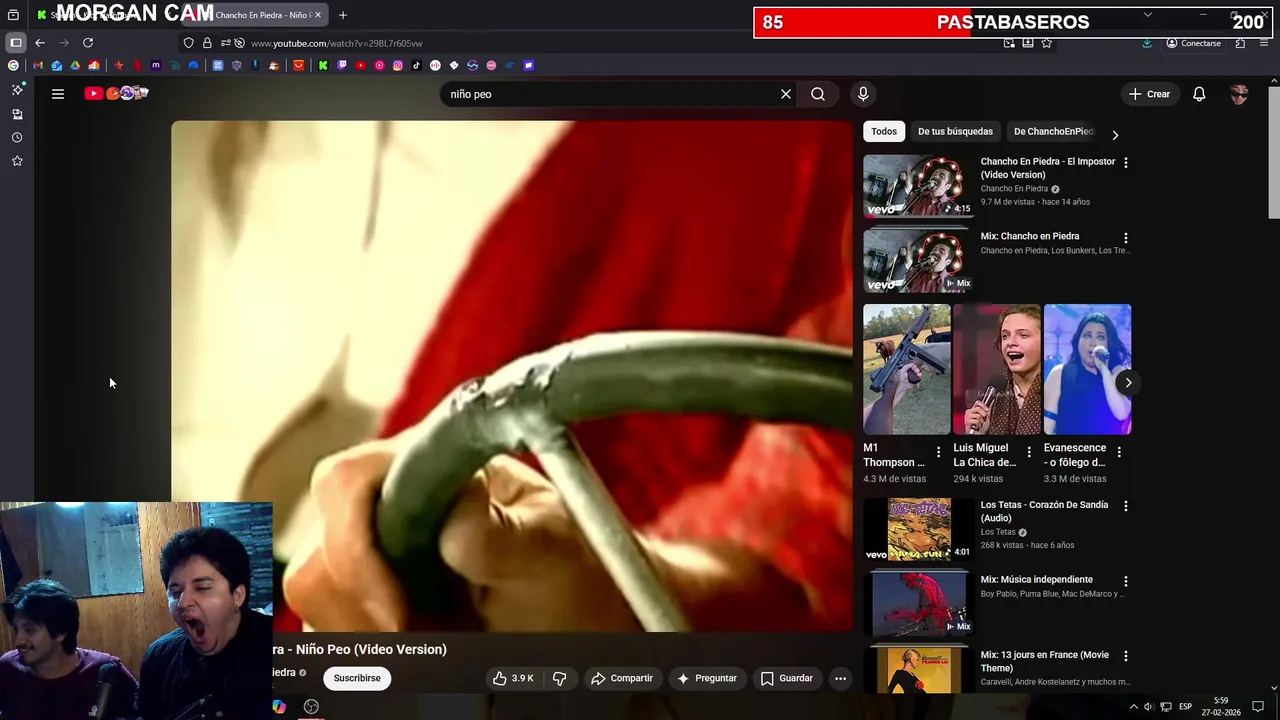Run the YouTube search via magnifier button
Image resolution: width=1280 pixels, height=720 pixels.
tap(818, 94)
